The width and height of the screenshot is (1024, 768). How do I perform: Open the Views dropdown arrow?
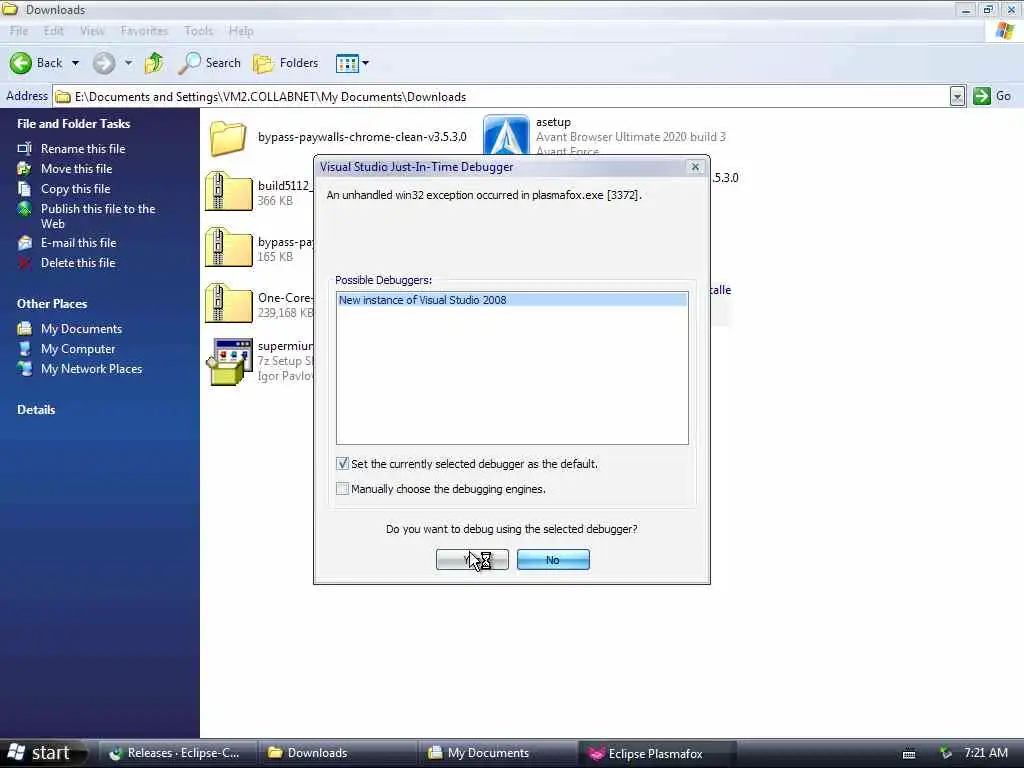click(366, 63)
